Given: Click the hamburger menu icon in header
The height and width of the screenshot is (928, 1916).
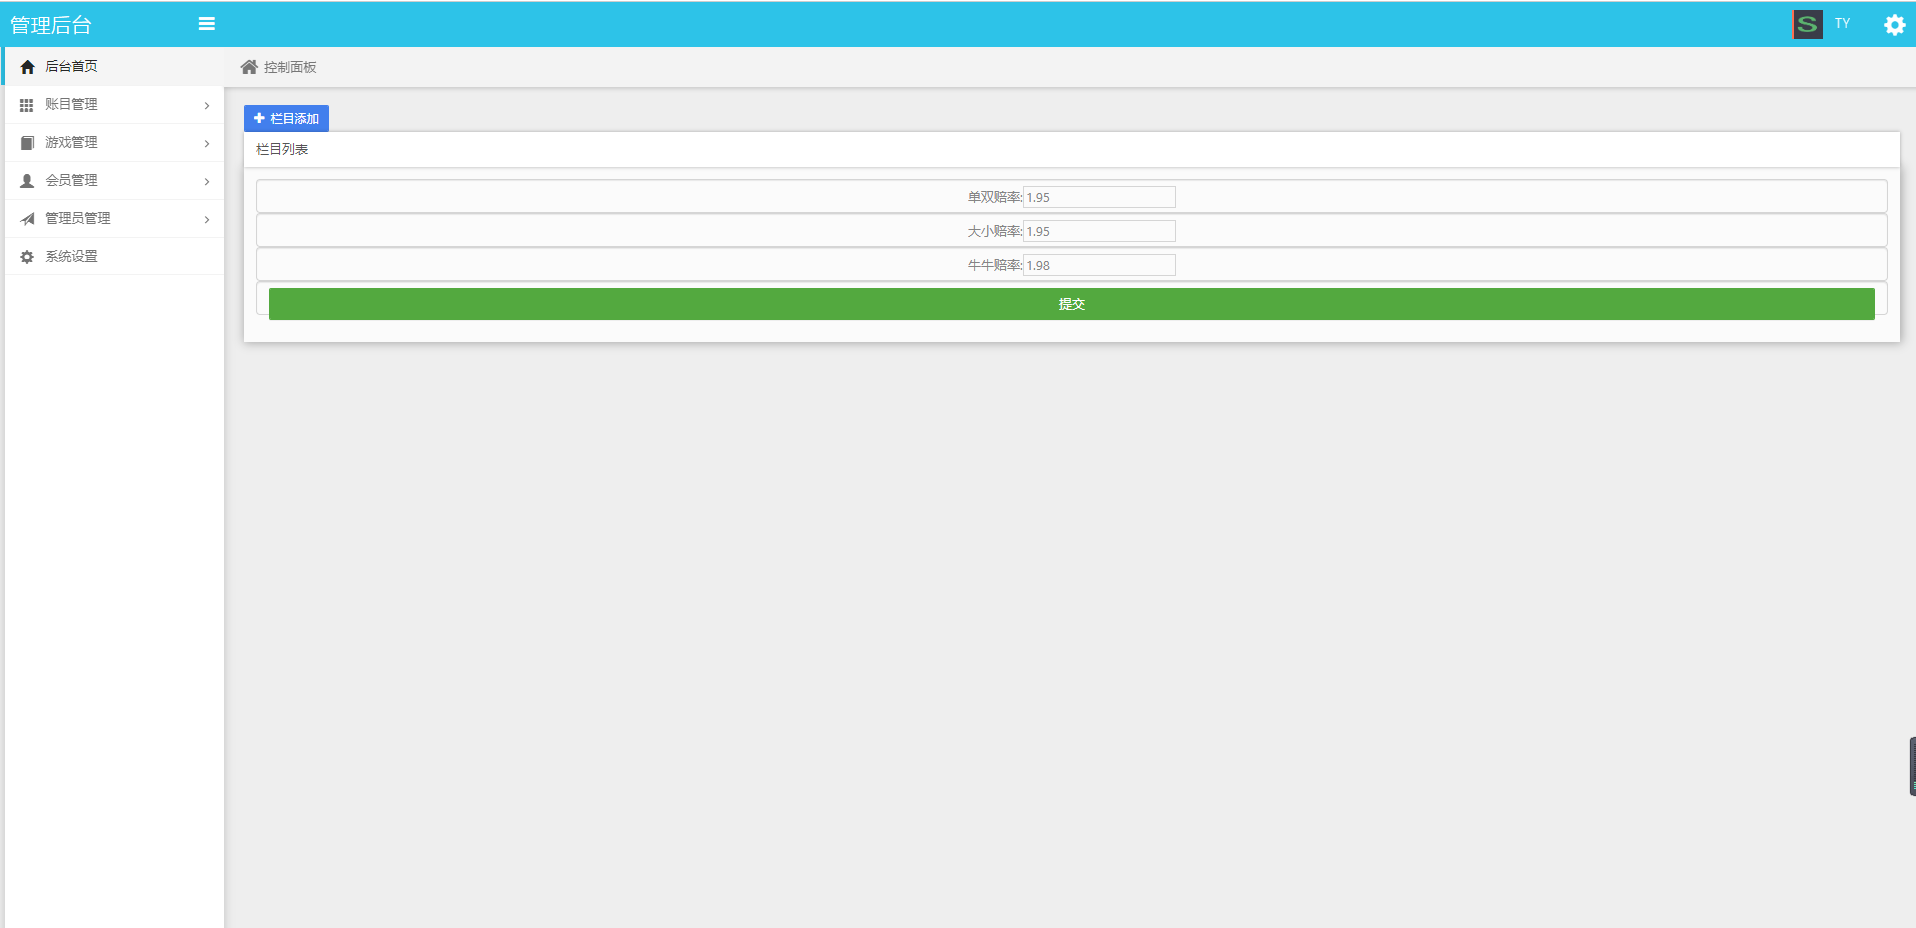Looking at the screenshot, I should pyautogui.click(x=207, y=24).
